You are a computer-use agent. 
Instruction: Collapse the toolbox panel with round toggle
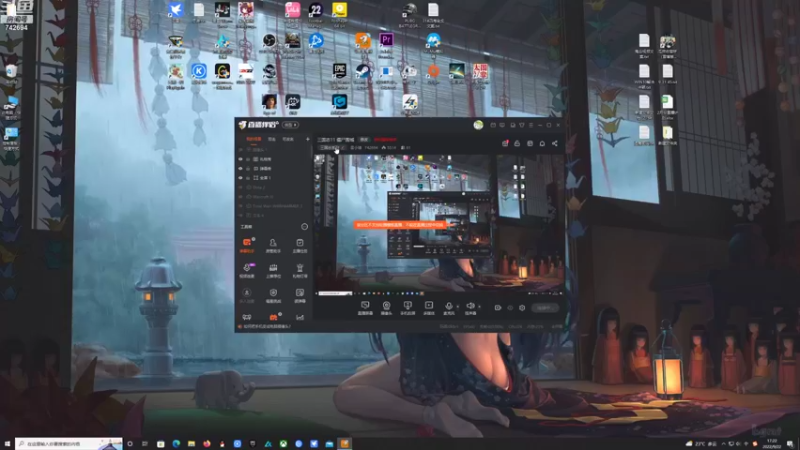(x=305, y=227)
